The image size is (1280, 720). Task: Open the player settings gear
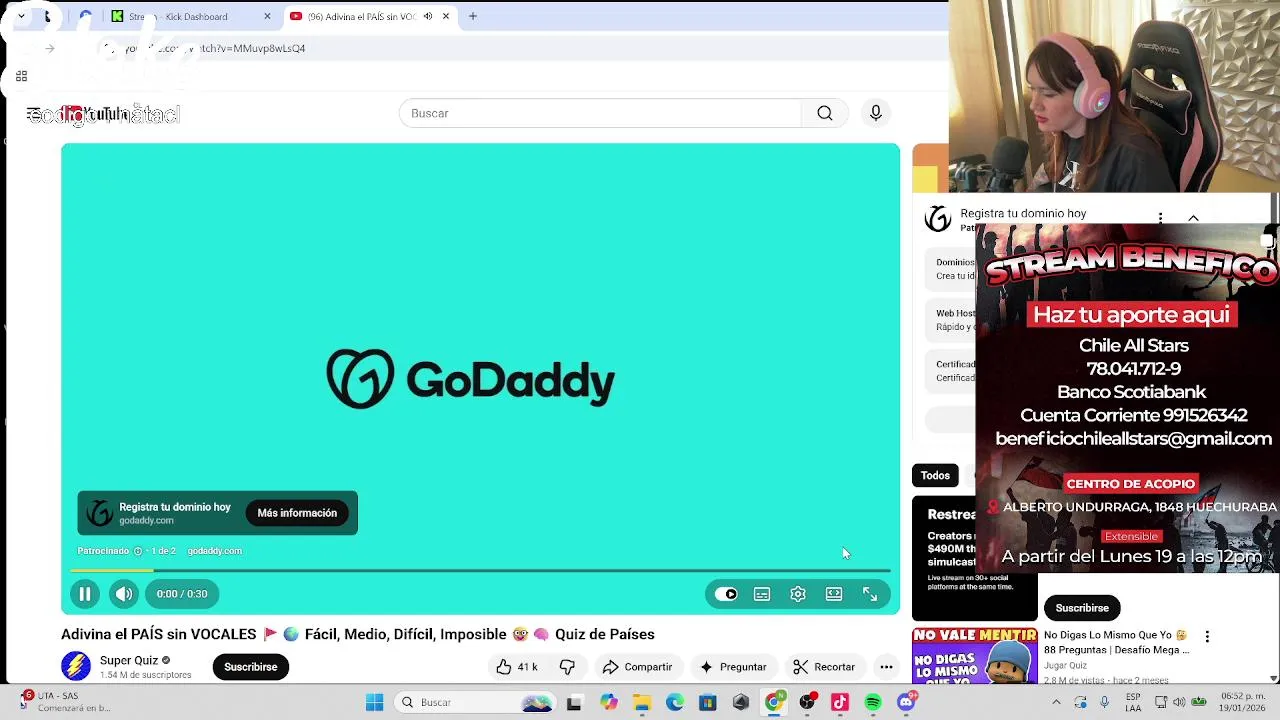click(798, 594)
